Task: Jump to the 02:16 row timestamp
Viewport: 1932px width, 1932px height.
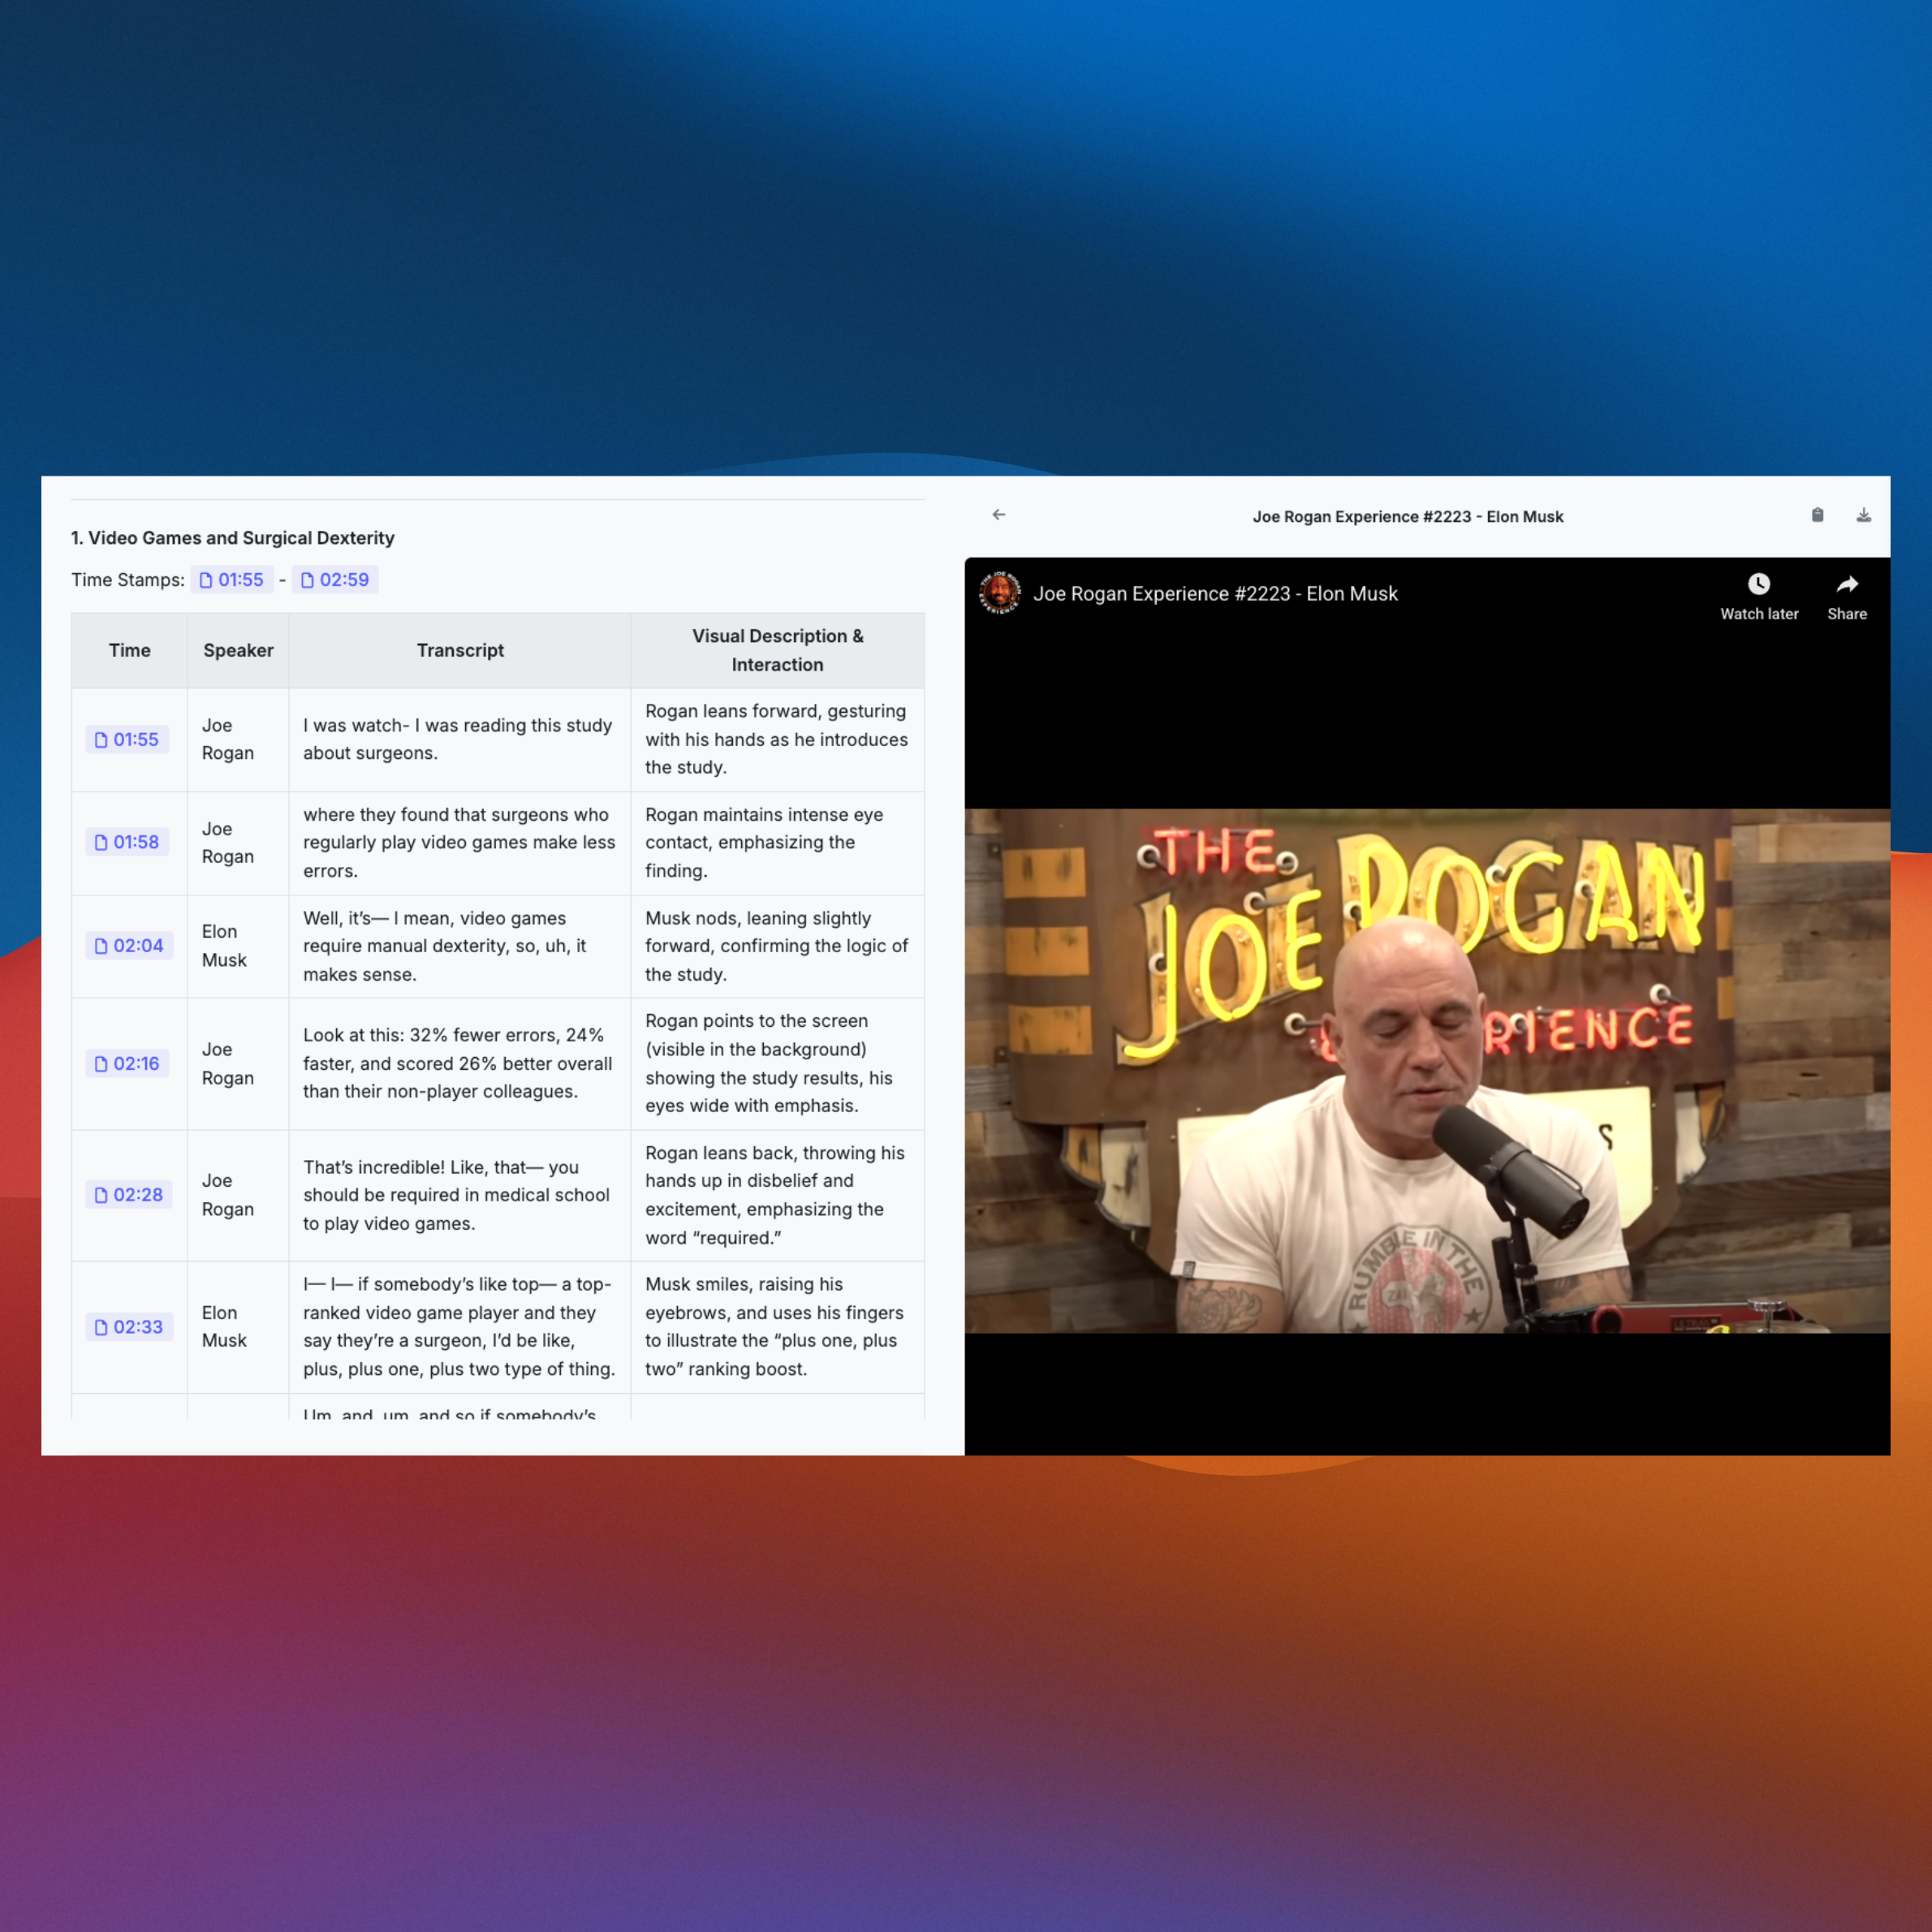Action: 127,1064
